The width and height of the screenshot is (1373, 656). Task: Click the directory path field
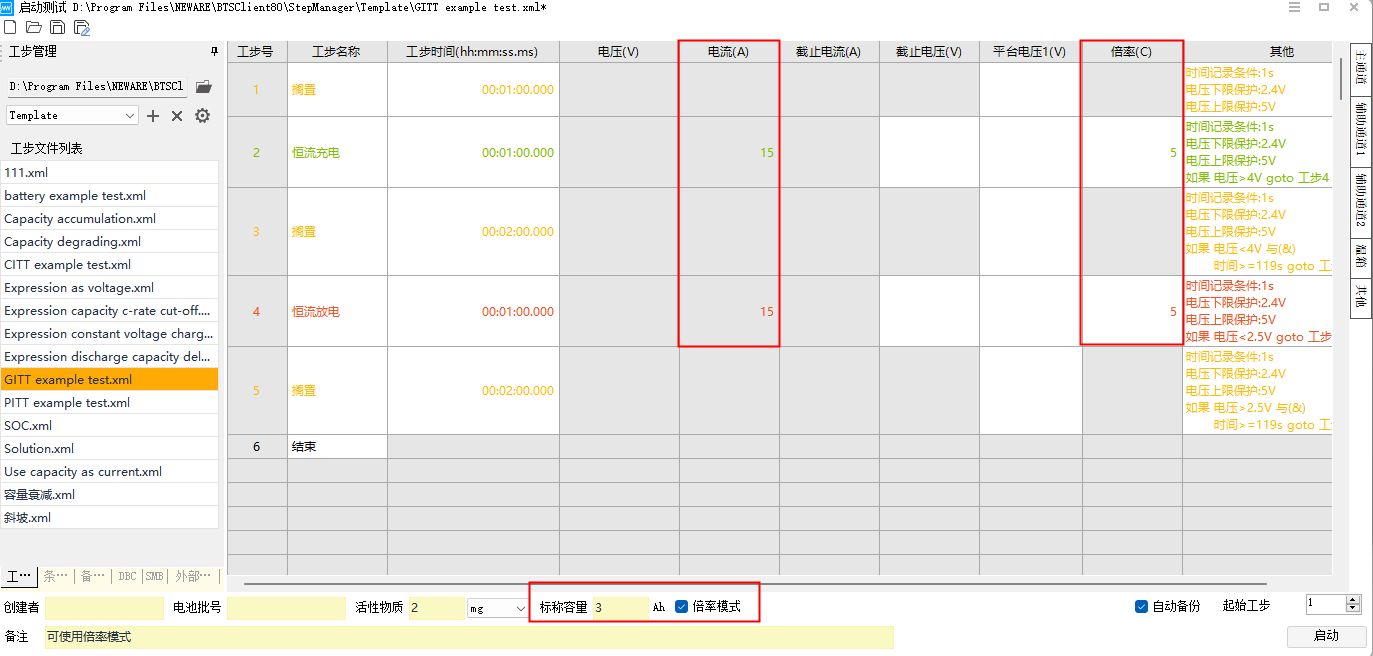(97, 87)
